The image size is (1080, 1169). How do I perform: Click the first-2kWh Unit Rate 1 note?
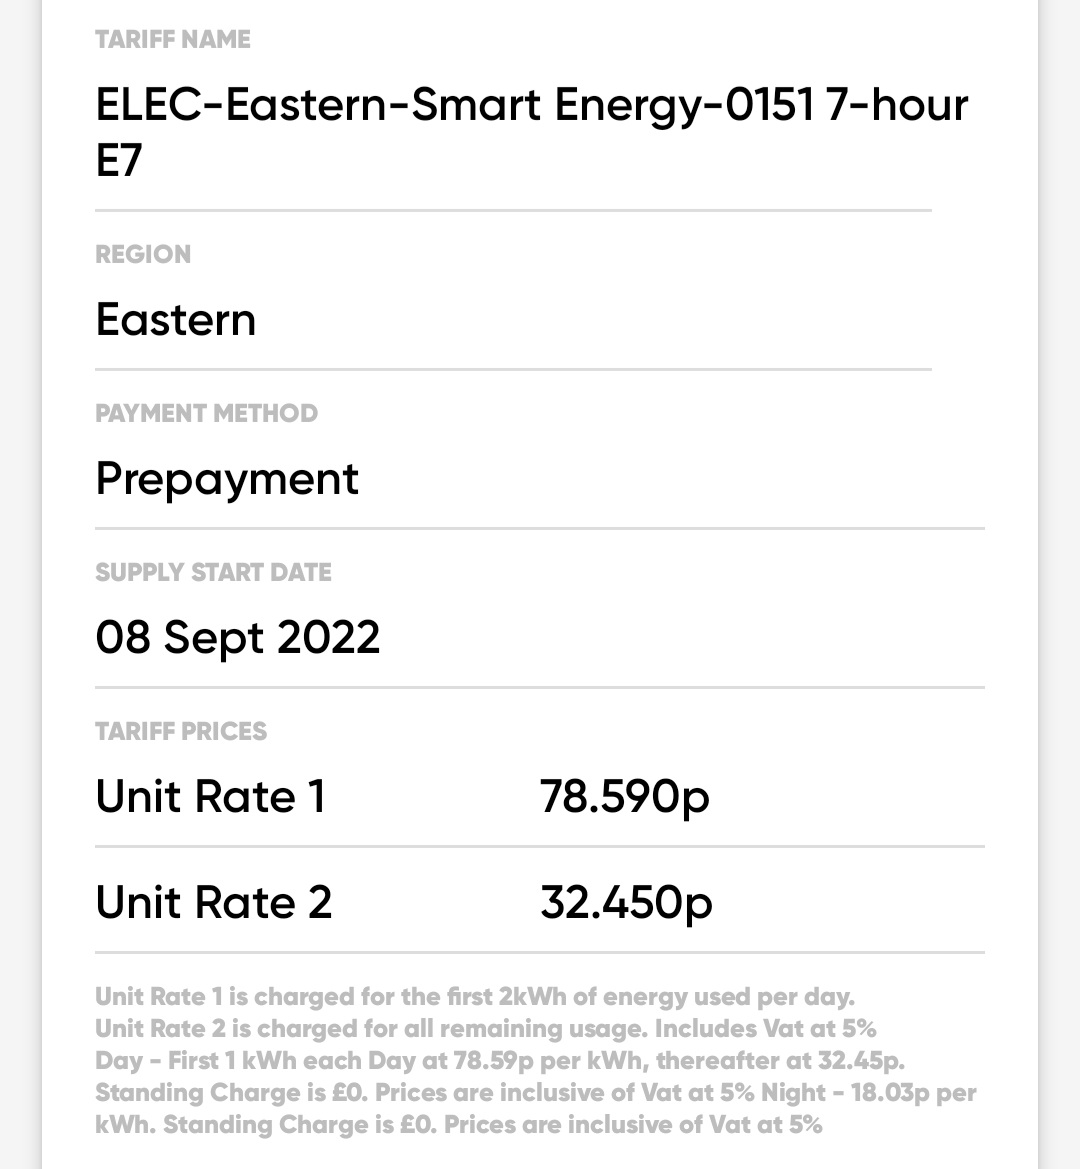(474, 997)
